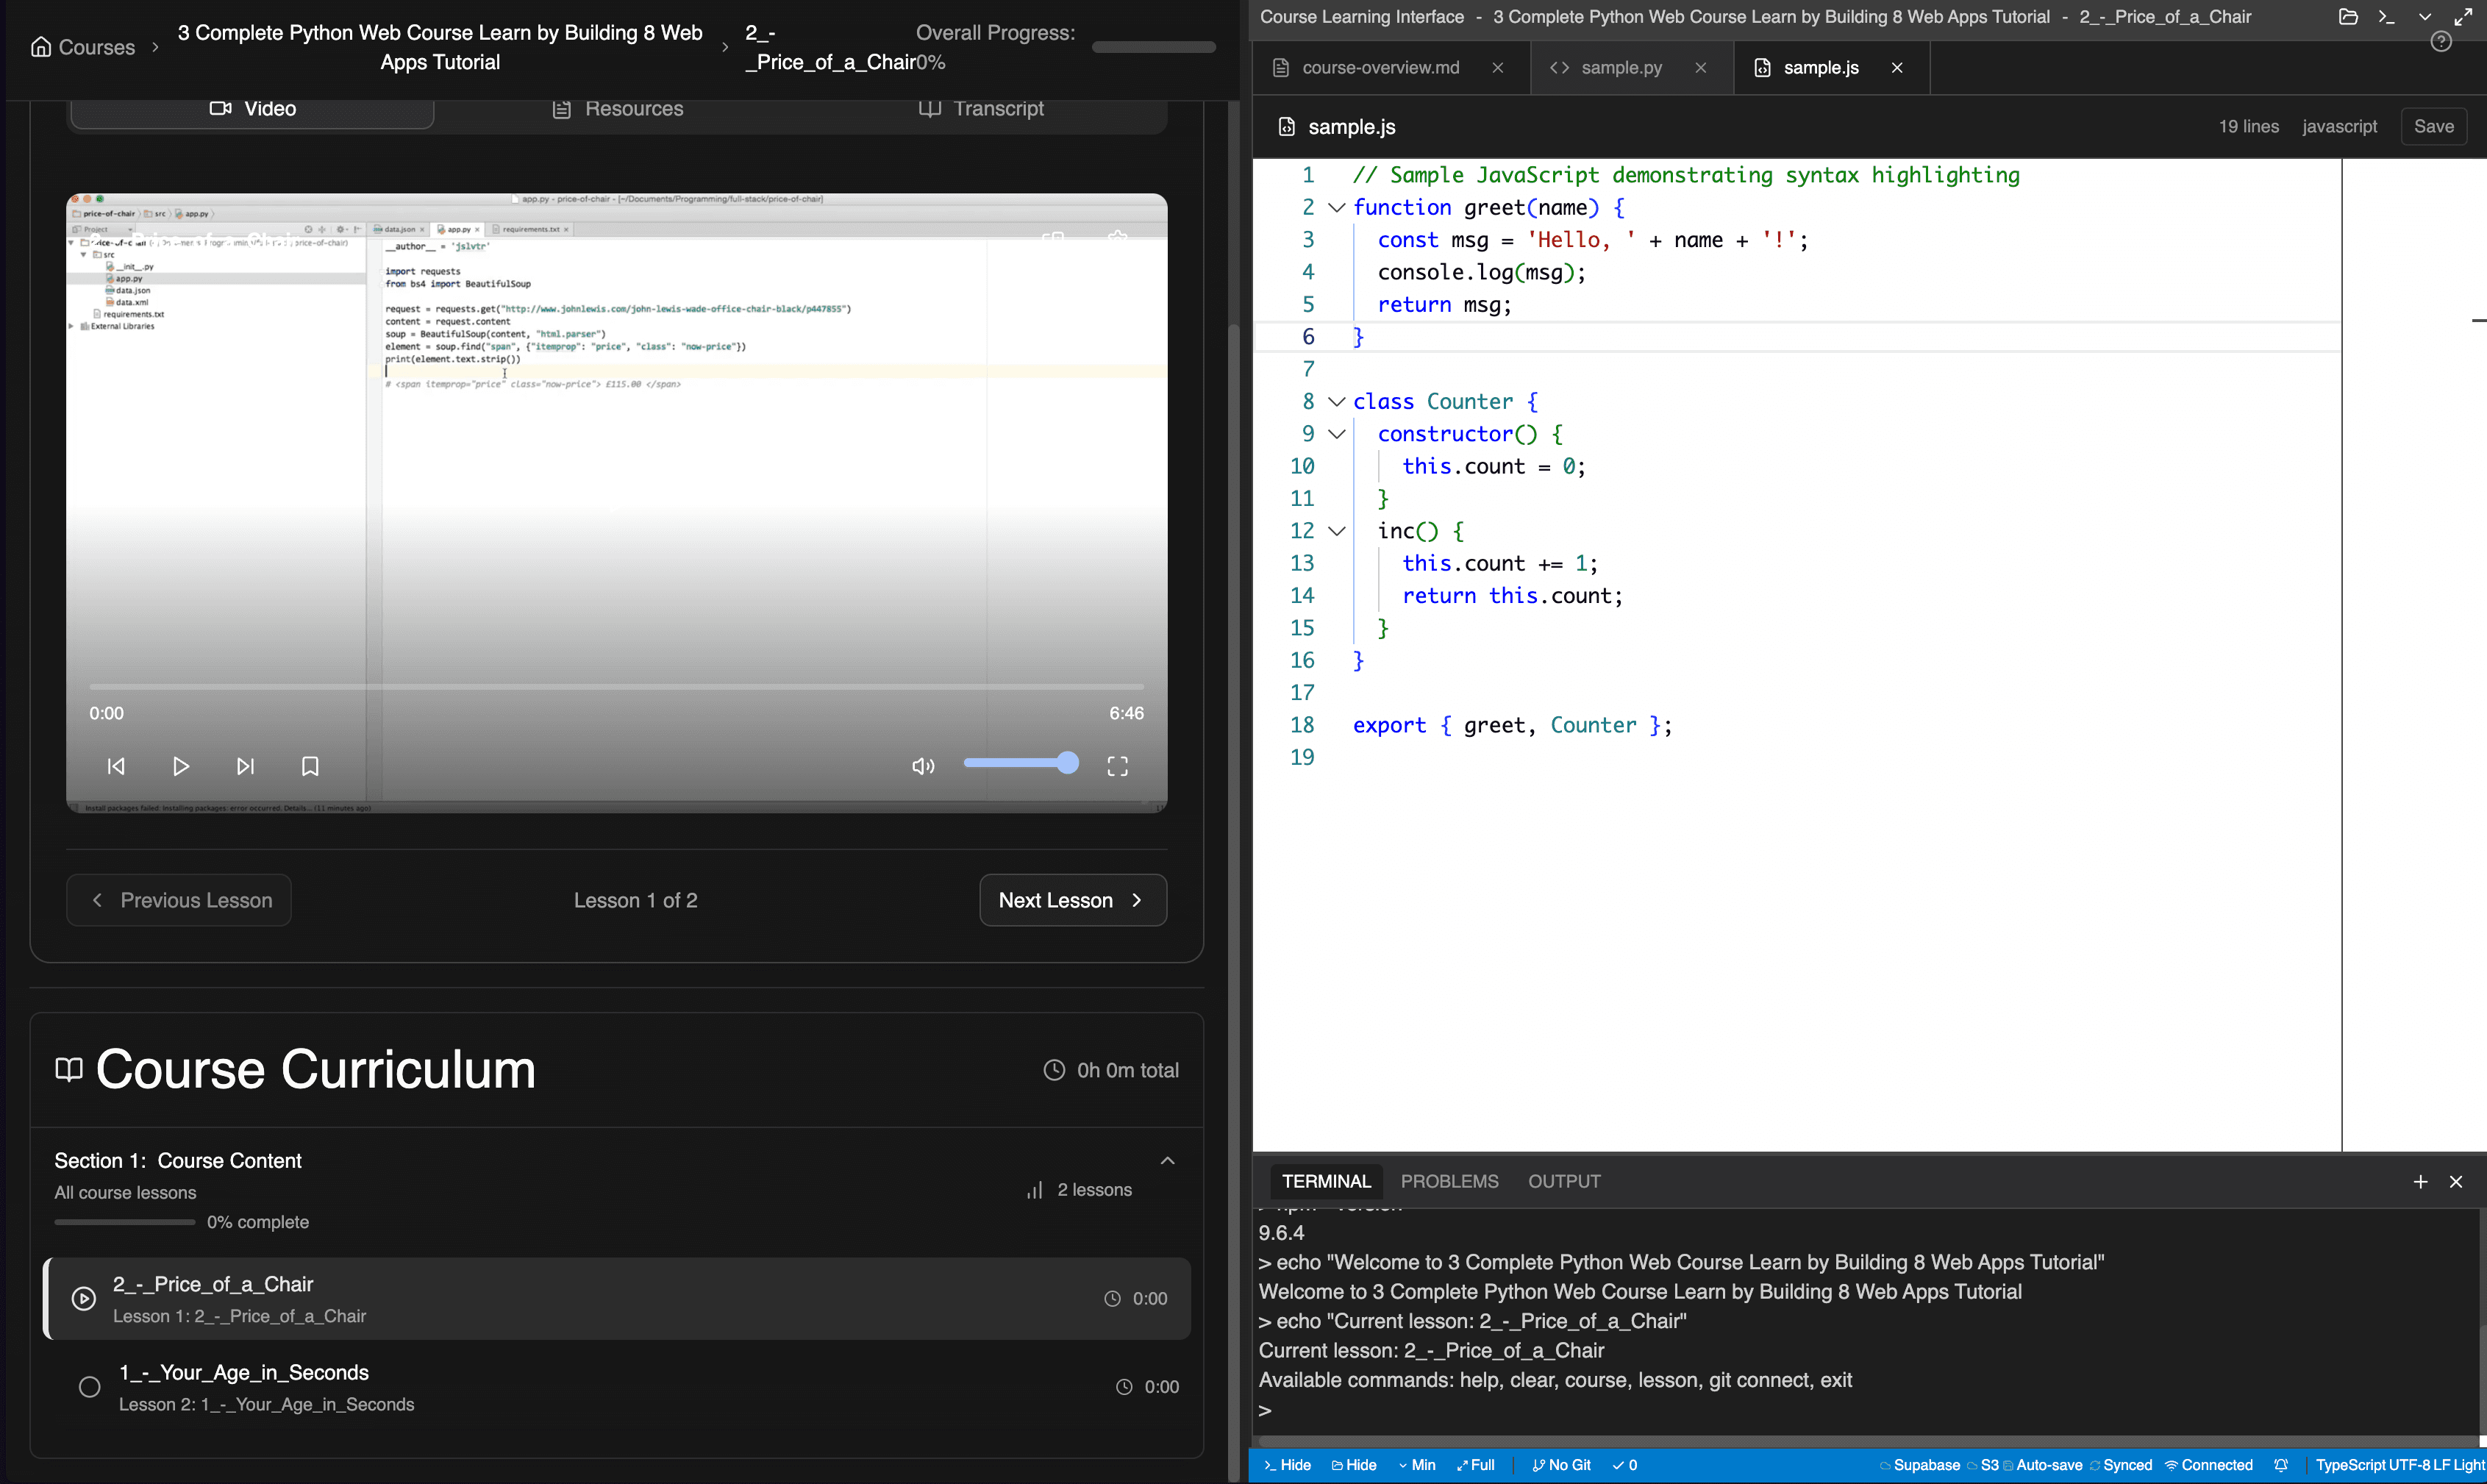Collapse Section 1 Course Content

tap(1167, 1160)
